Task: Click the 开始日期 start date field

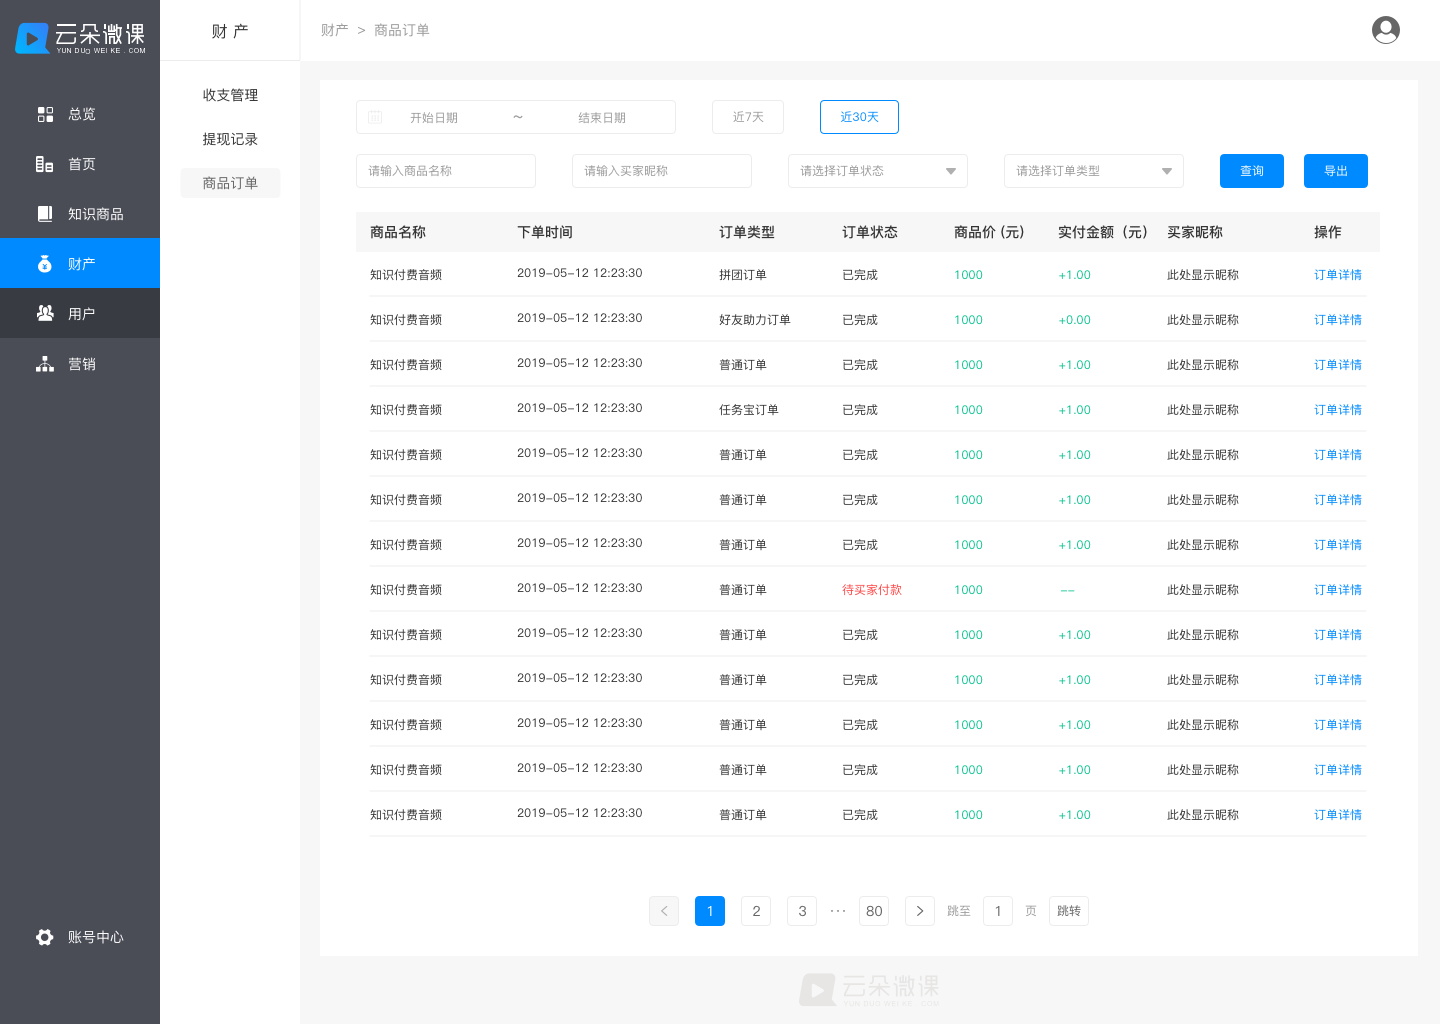Action: (434, 118)
